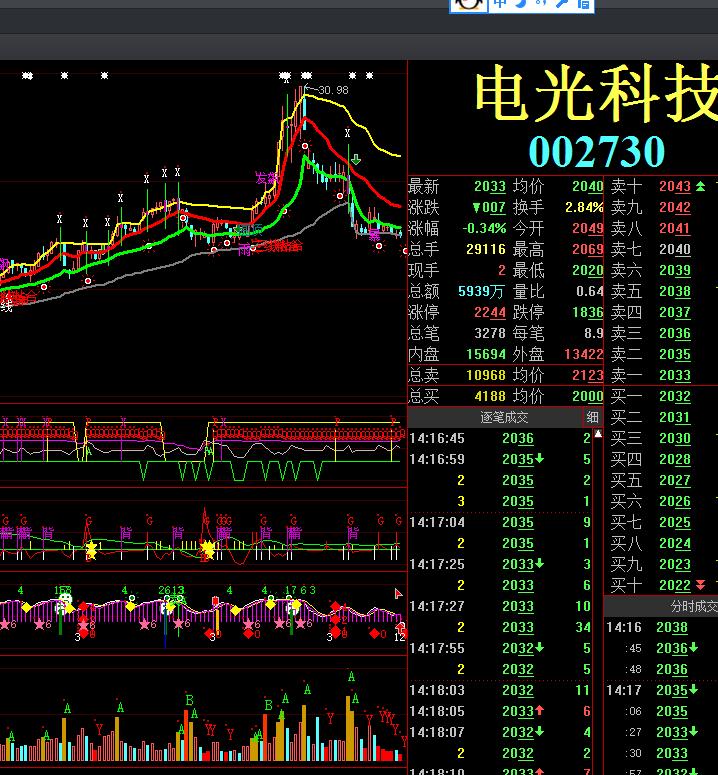Toggle the 中 Chinese input mode icon
The image size is (718, 775).
tap(500, 4)
